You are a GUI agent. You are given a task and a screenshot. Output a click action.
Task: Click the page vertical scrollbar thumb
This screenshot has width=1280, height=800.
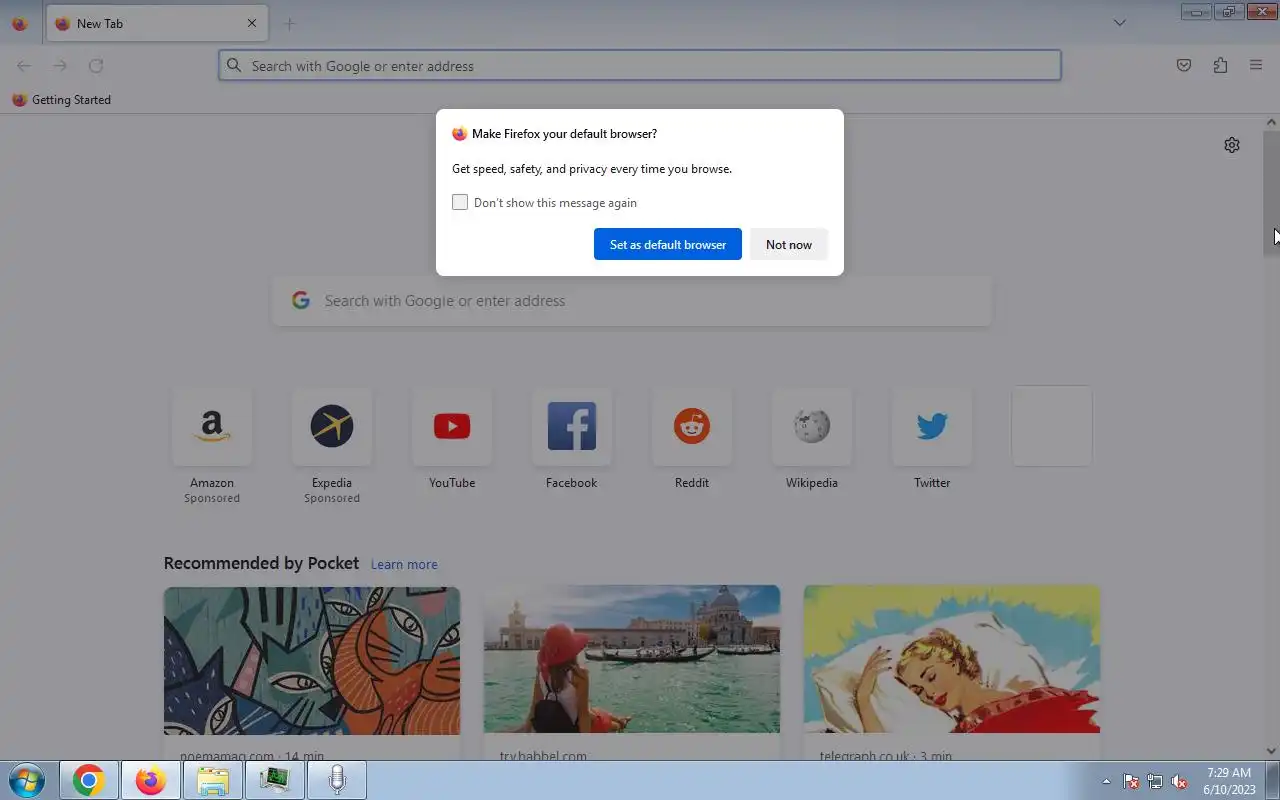tap(1271, 195)
